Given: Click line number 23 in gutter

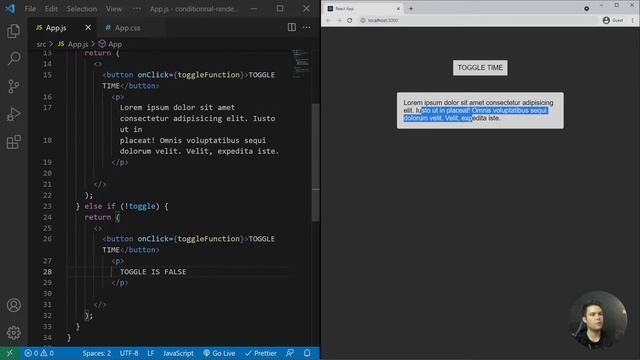Looking at the screenshot, I should pos(47,206).
